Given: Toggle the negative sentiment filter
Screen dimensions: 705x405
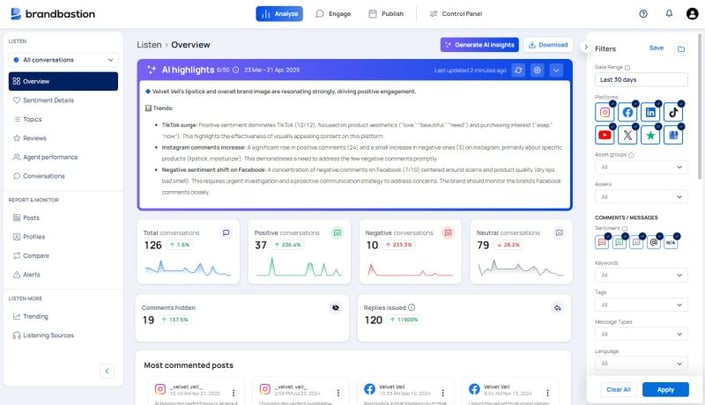Looking at the screenshot, I should pos(602,242).
